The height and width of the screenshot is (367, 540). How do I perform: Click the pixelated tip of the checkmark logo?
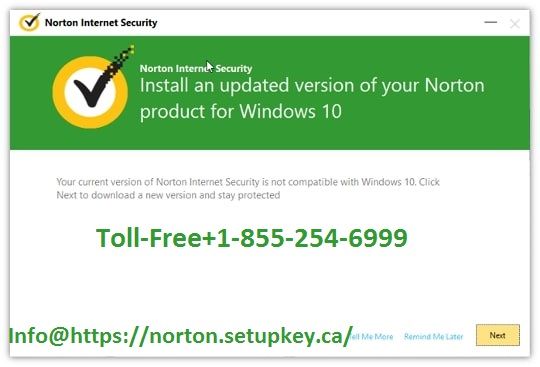pyautogui.click(x=127, y=52)
